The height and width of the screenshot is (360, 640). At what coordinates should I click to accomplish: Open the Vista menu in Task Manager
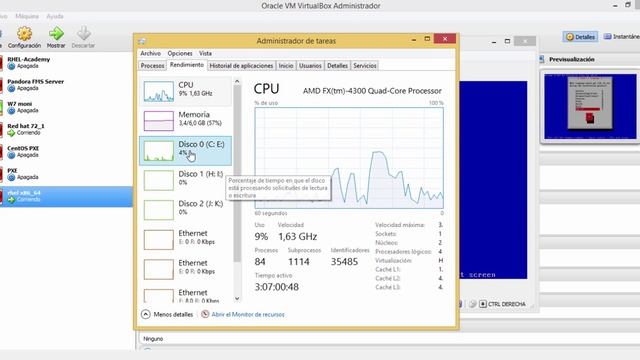coord(205,53)
